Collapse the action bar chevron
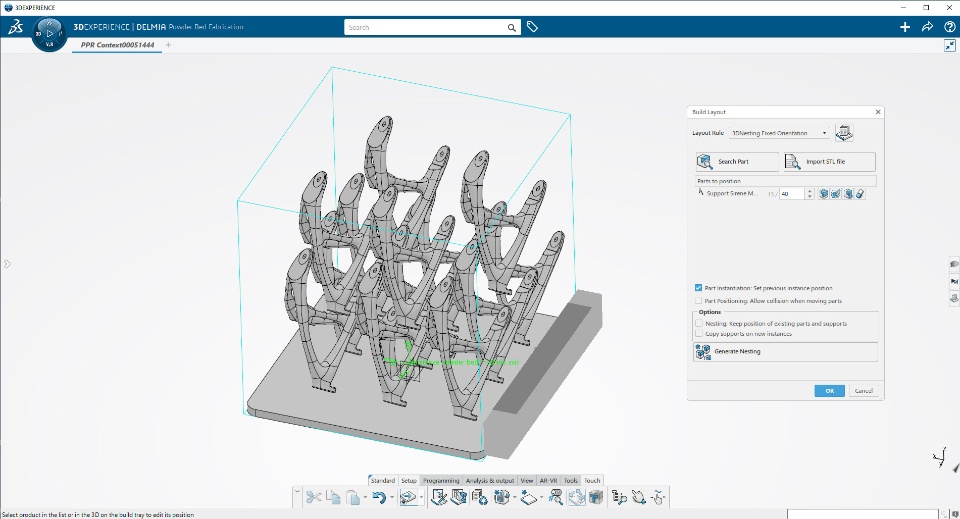Viewport: 960px width, 519px height. pyautogui.click(x=298, y=491)
